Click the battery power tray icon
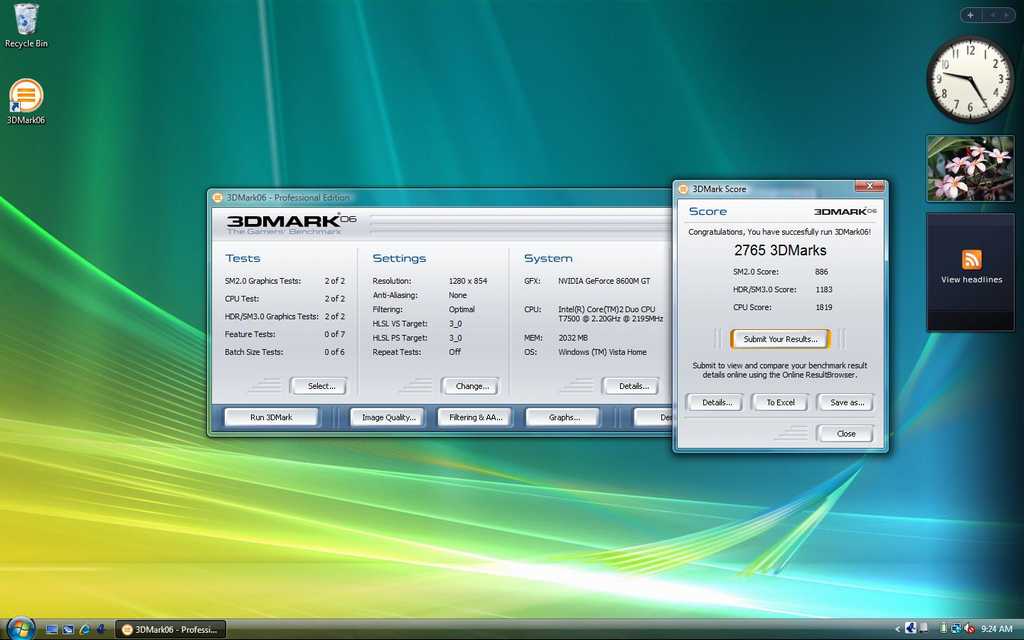Image resolution: width=1024 pixels, height=640 pixels. [944, 629]
